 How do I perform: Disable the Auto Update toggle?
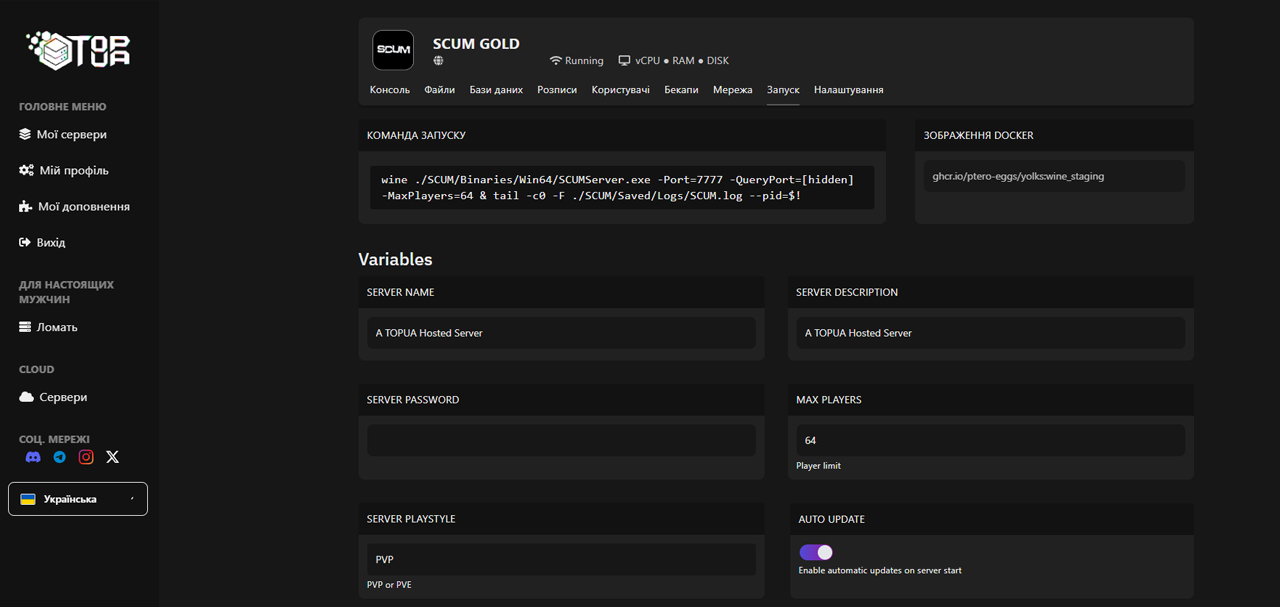coord(816,552)
